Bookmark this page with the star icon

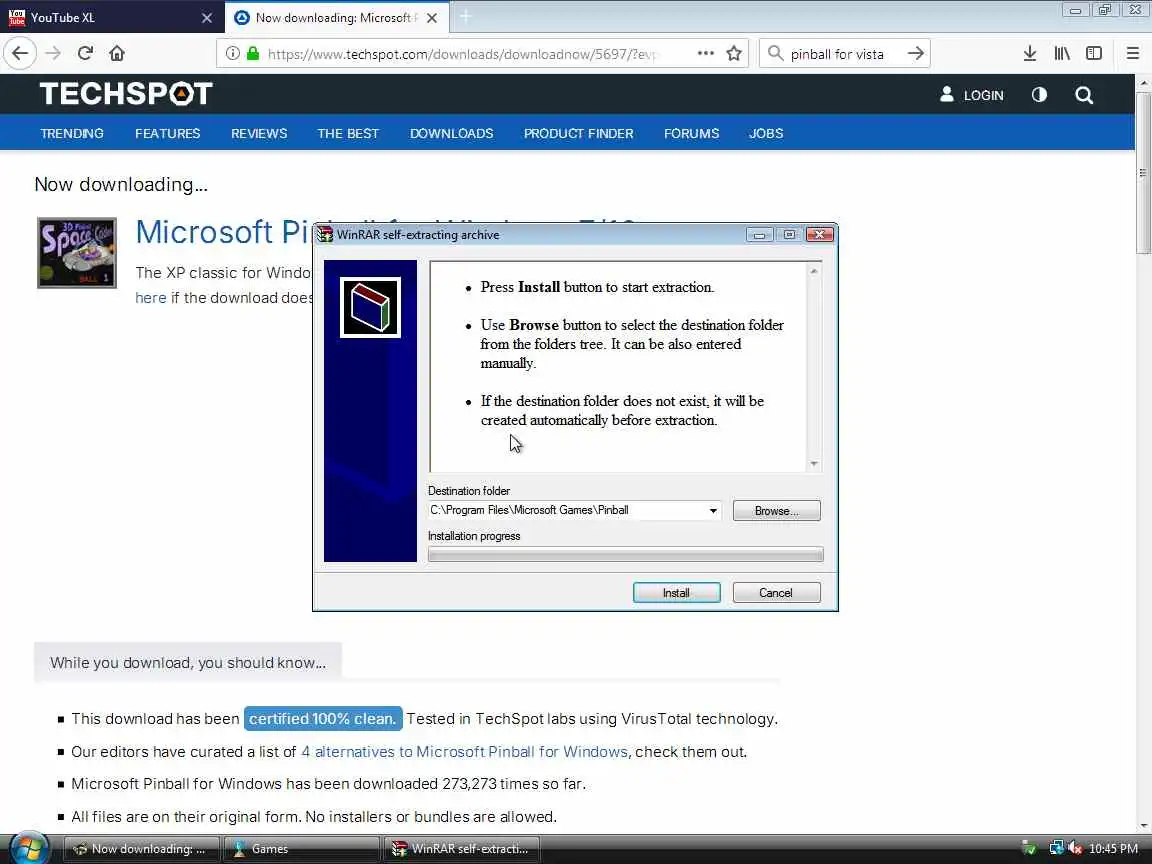(734, 53)
